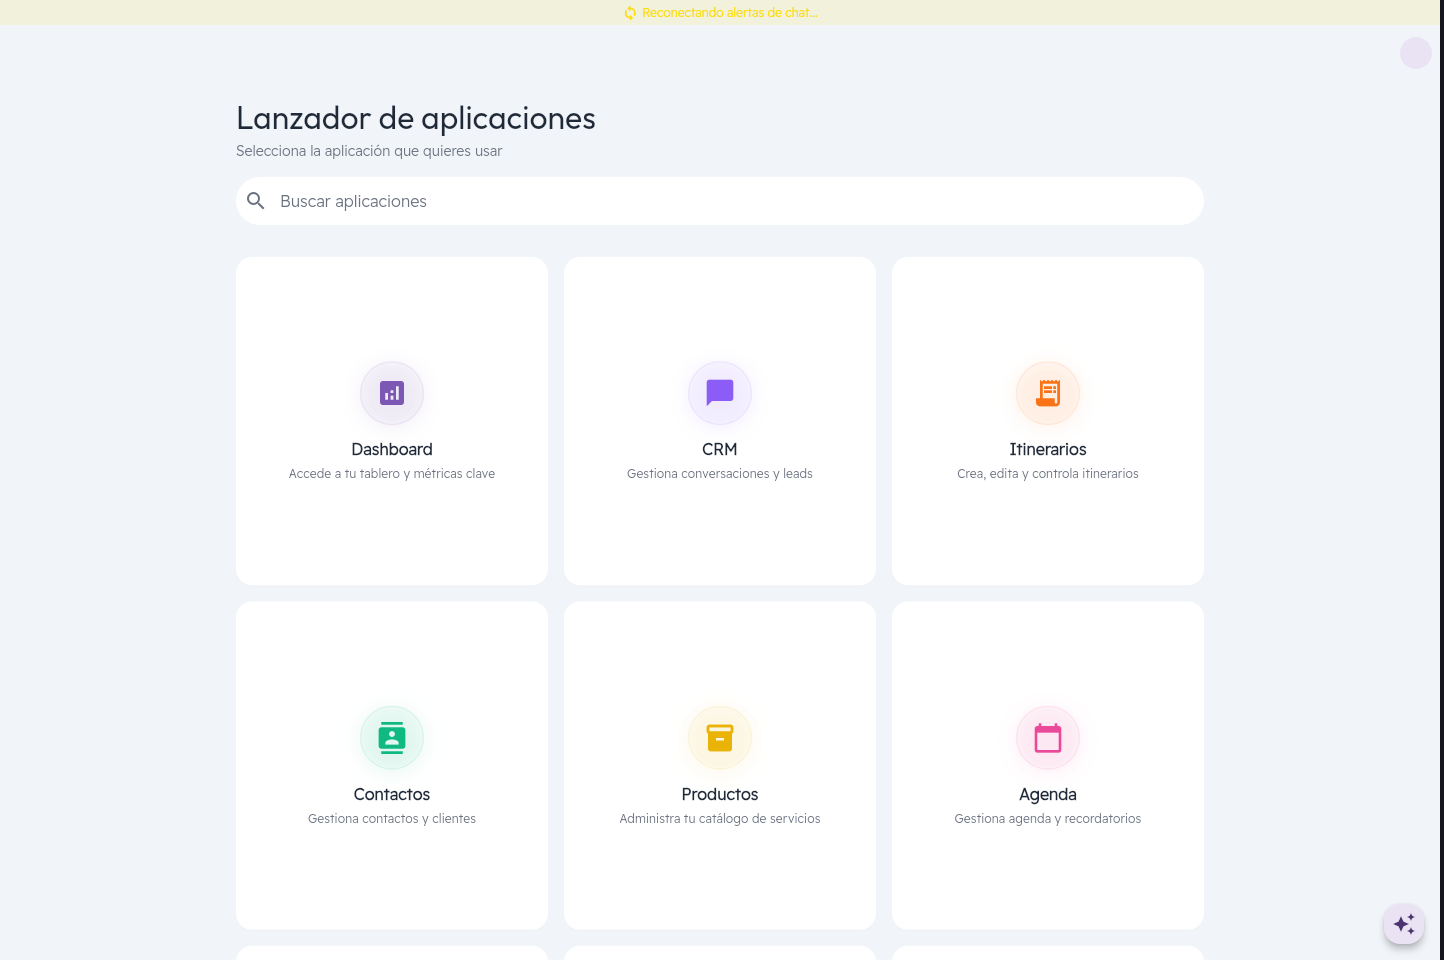
Task: Open the green Contactos address book icon
Action: point(392,738)
